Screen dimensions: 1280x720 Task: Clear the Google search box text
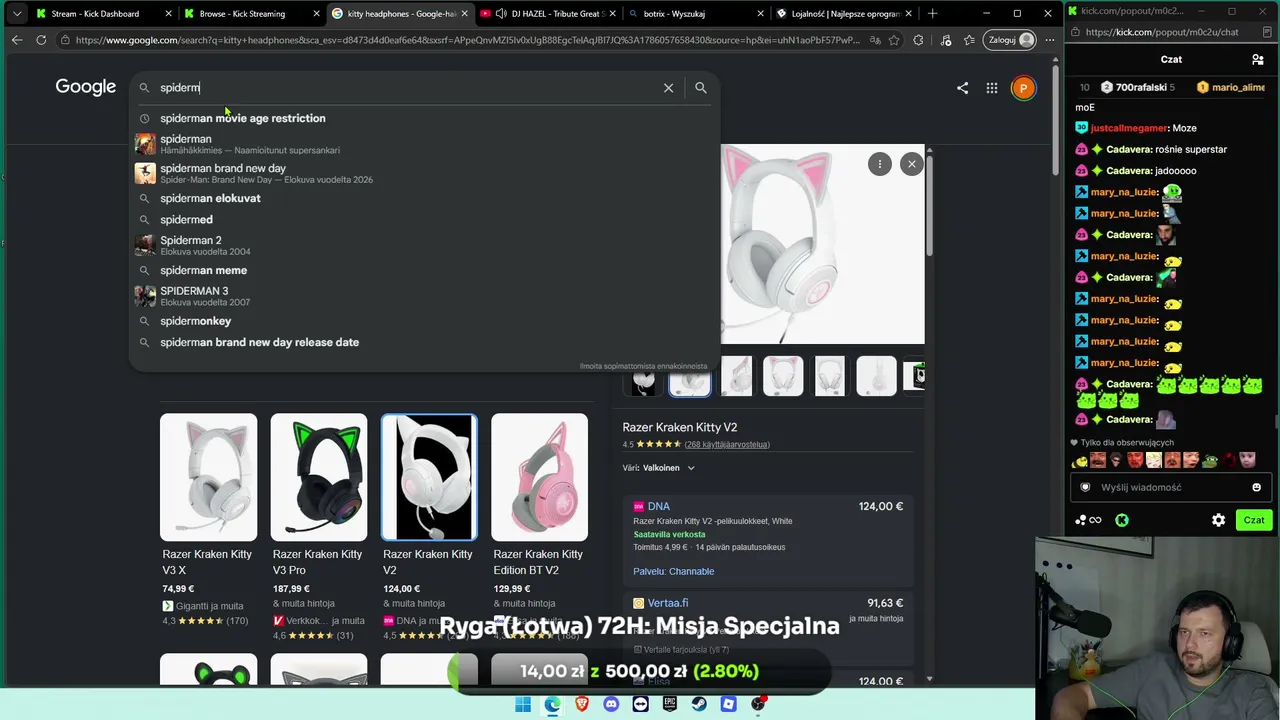(x=668, y=88)
